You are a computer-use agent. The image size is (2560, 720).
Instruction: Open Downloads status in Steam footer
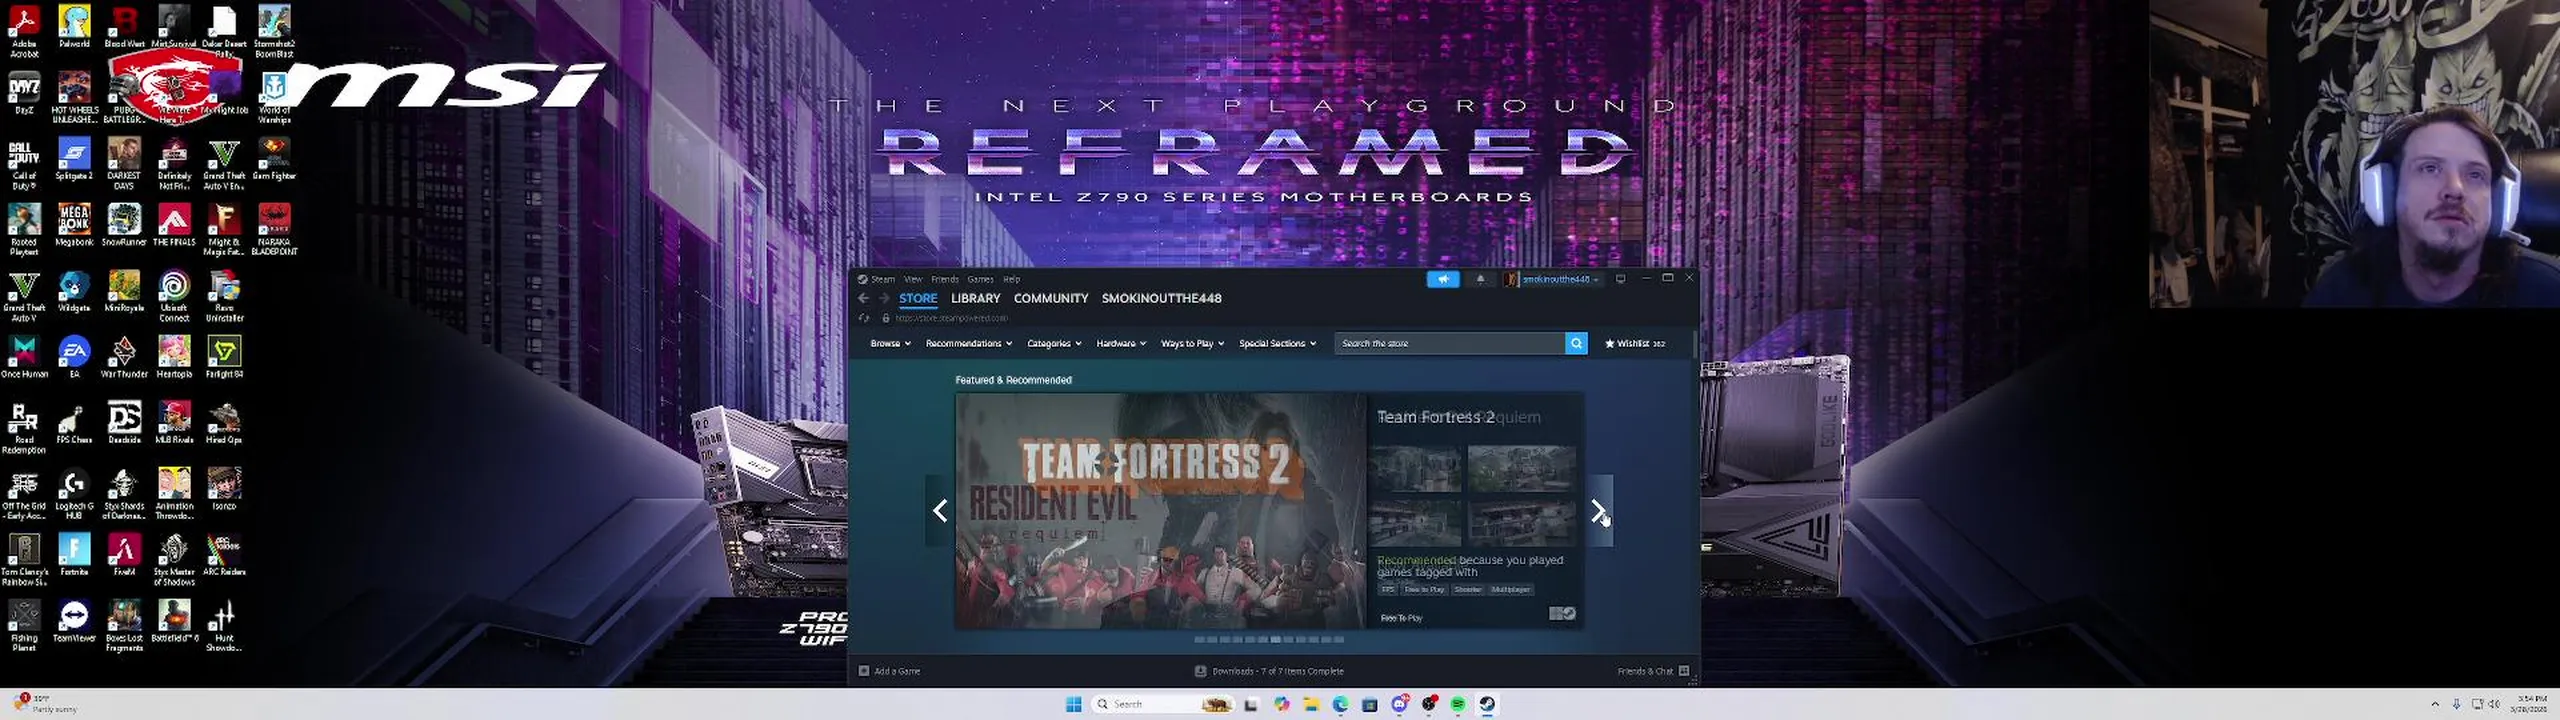pyautogui.click(x=1270, y=671)
